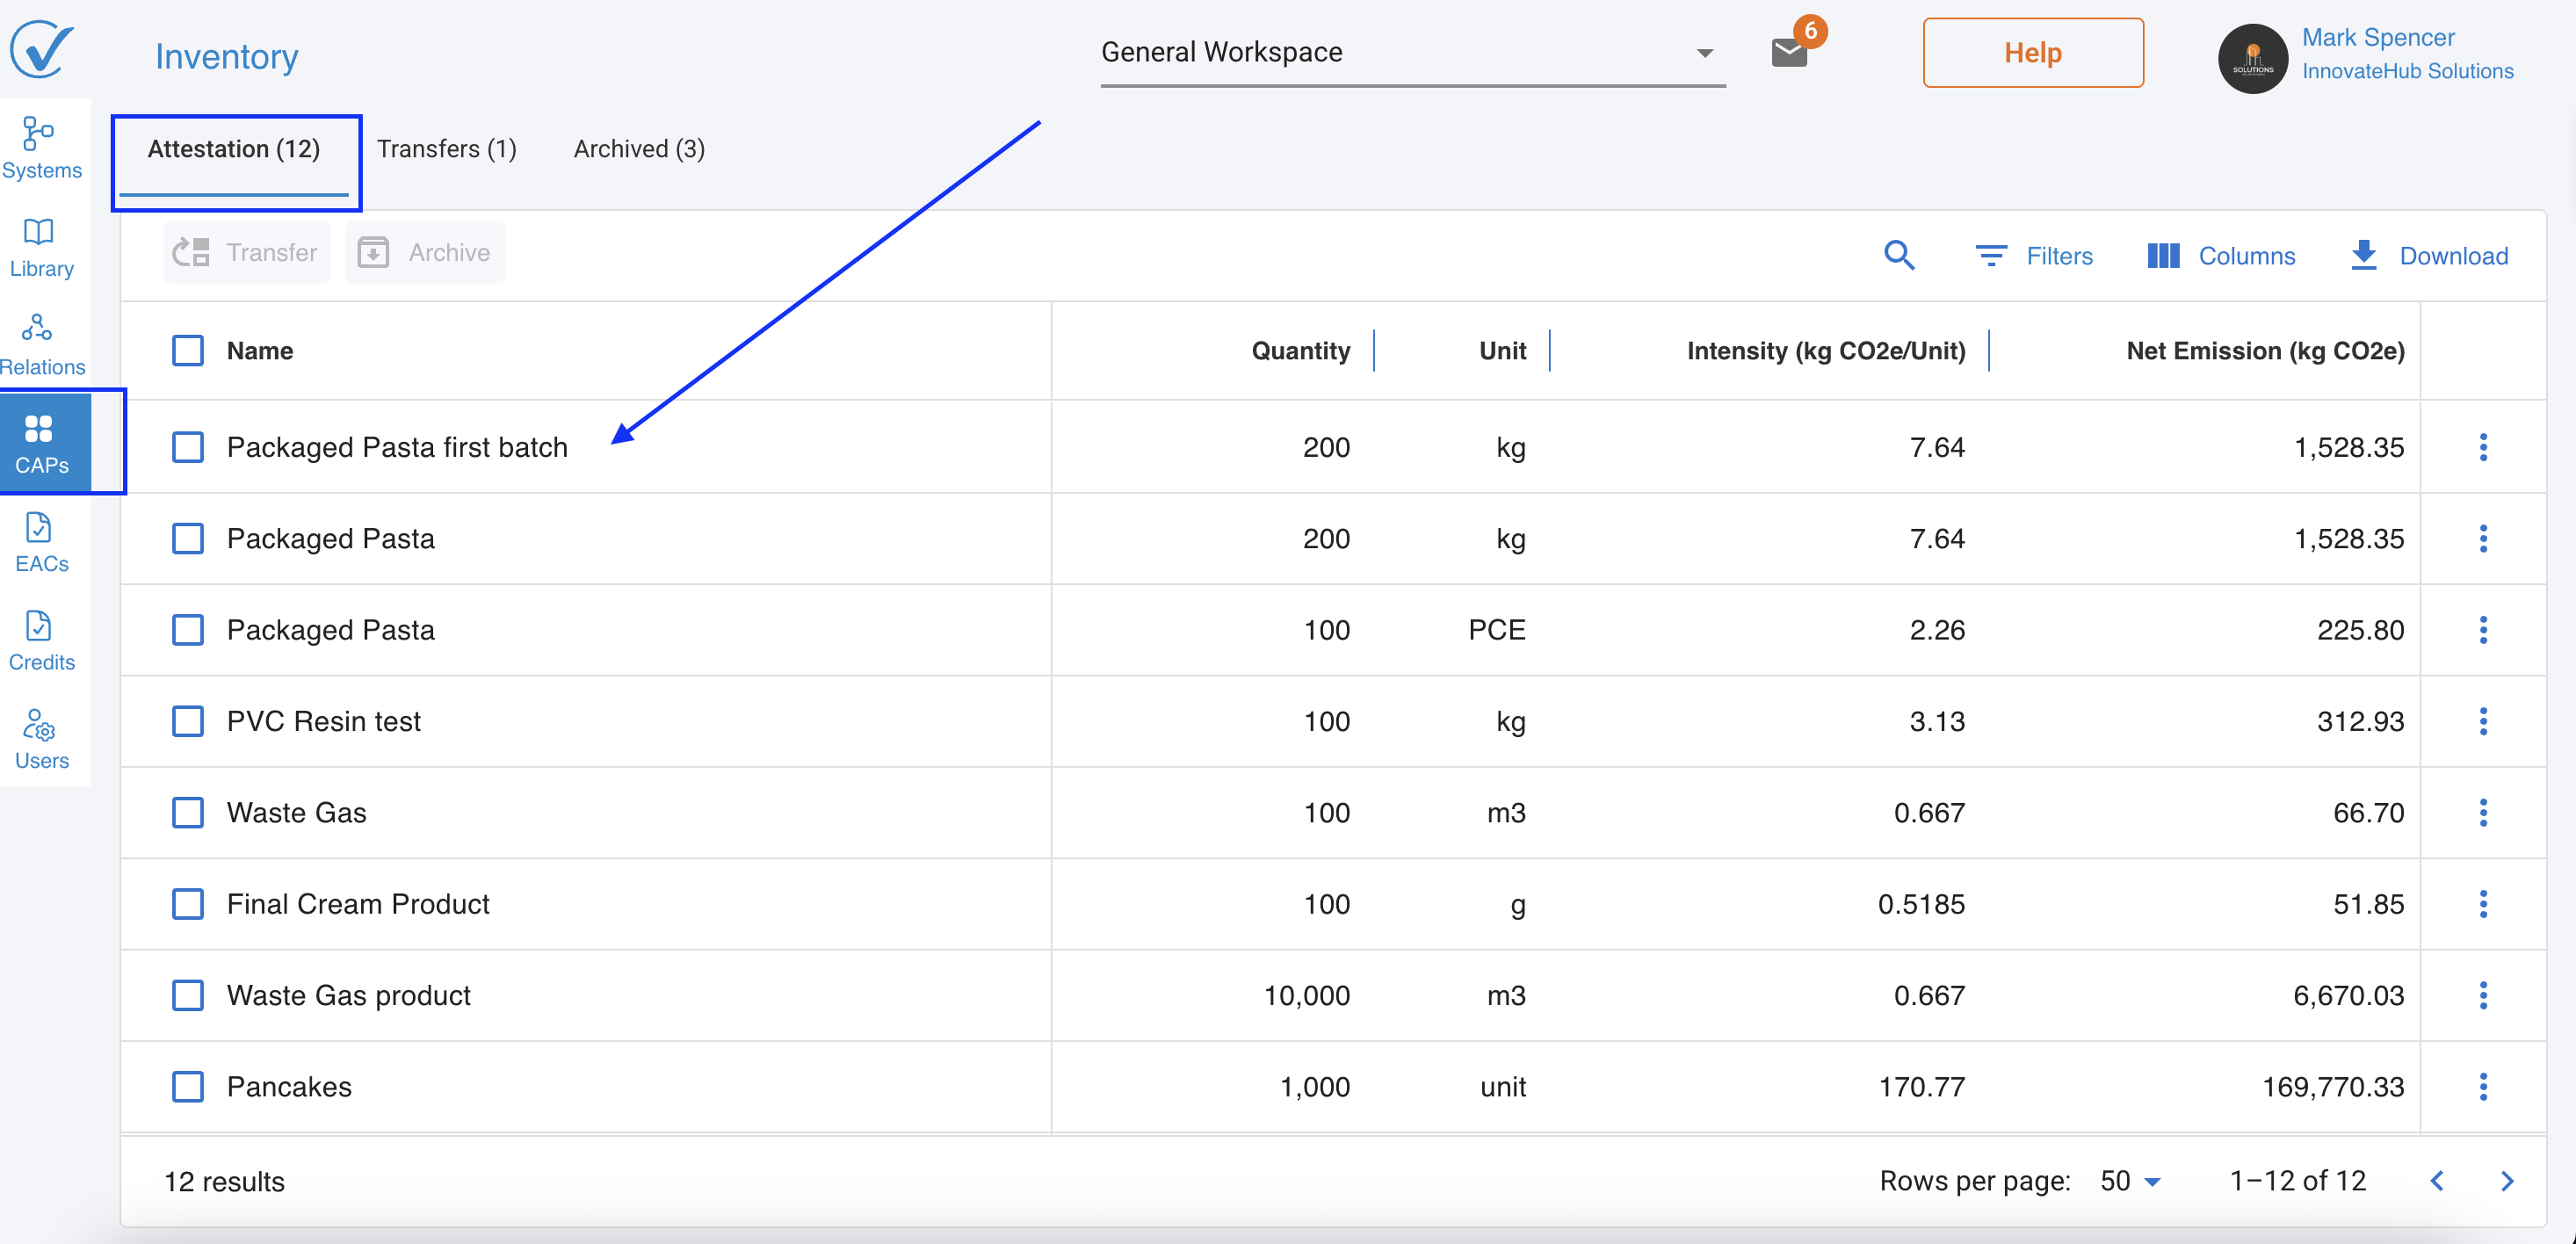Open the Library sidebar icon
Screen dimensions: 2576x1244
[40, 247]
